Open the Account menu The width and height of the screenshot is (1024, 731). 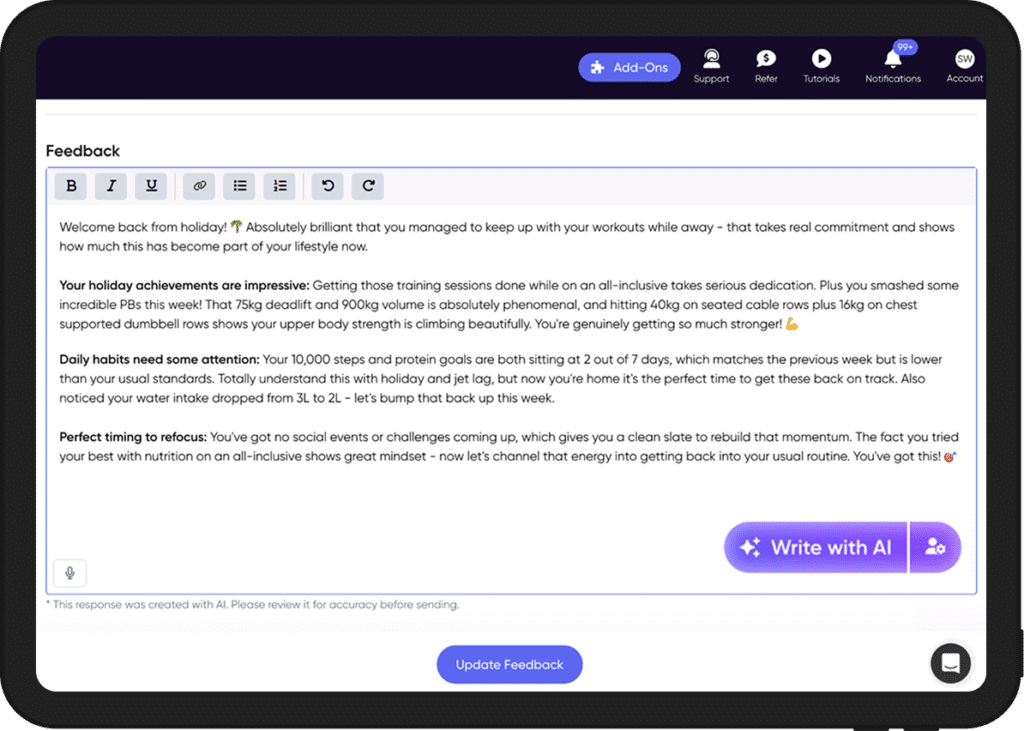coord(964,67)
